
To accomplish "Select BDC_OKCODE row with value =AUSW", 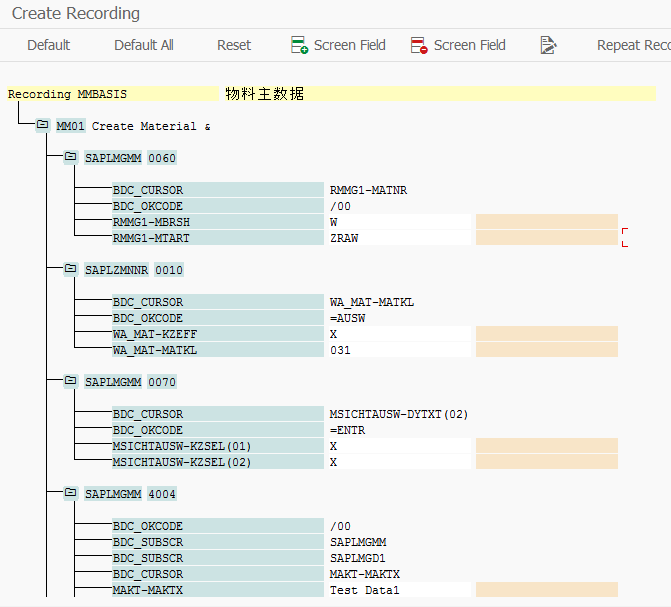I will [218, 318].
